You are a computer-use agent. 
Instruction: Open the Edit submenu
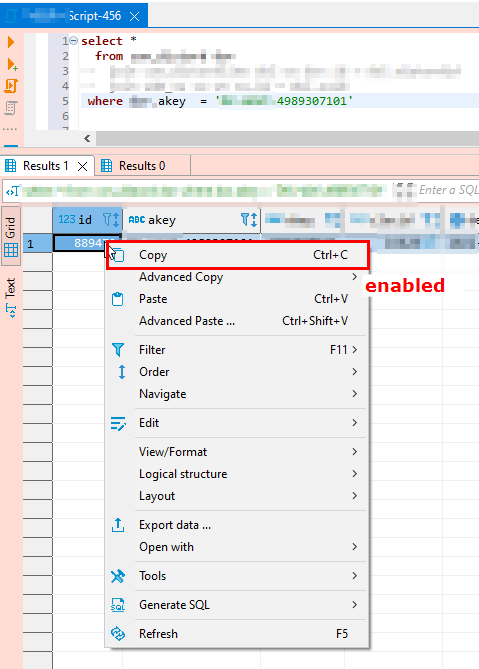coord(237,423)
